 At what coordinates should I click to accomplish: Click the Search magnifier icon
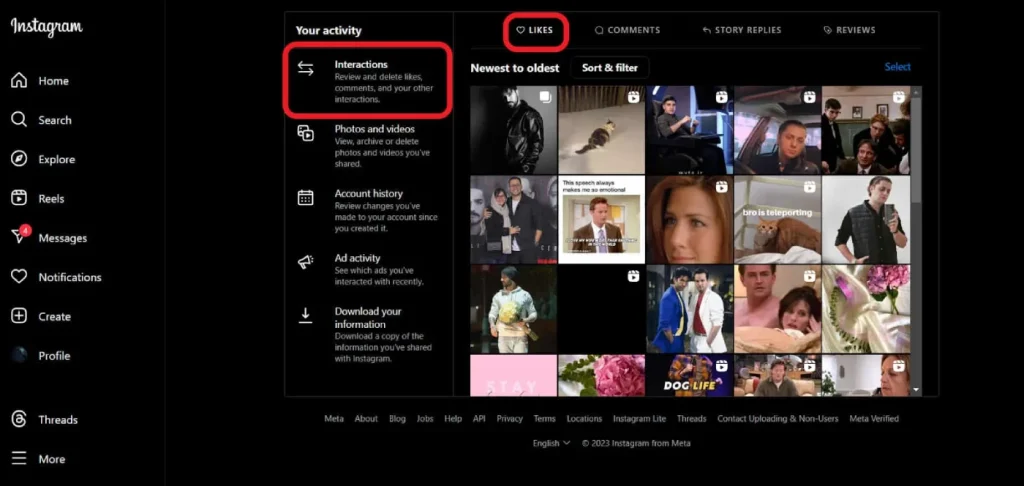coord(20,120)
